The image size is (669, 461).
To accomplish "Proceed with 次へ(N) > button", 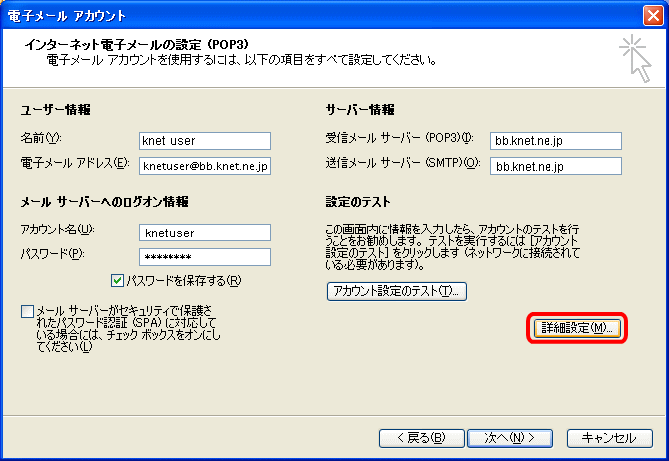I will [x=510, y=438].
